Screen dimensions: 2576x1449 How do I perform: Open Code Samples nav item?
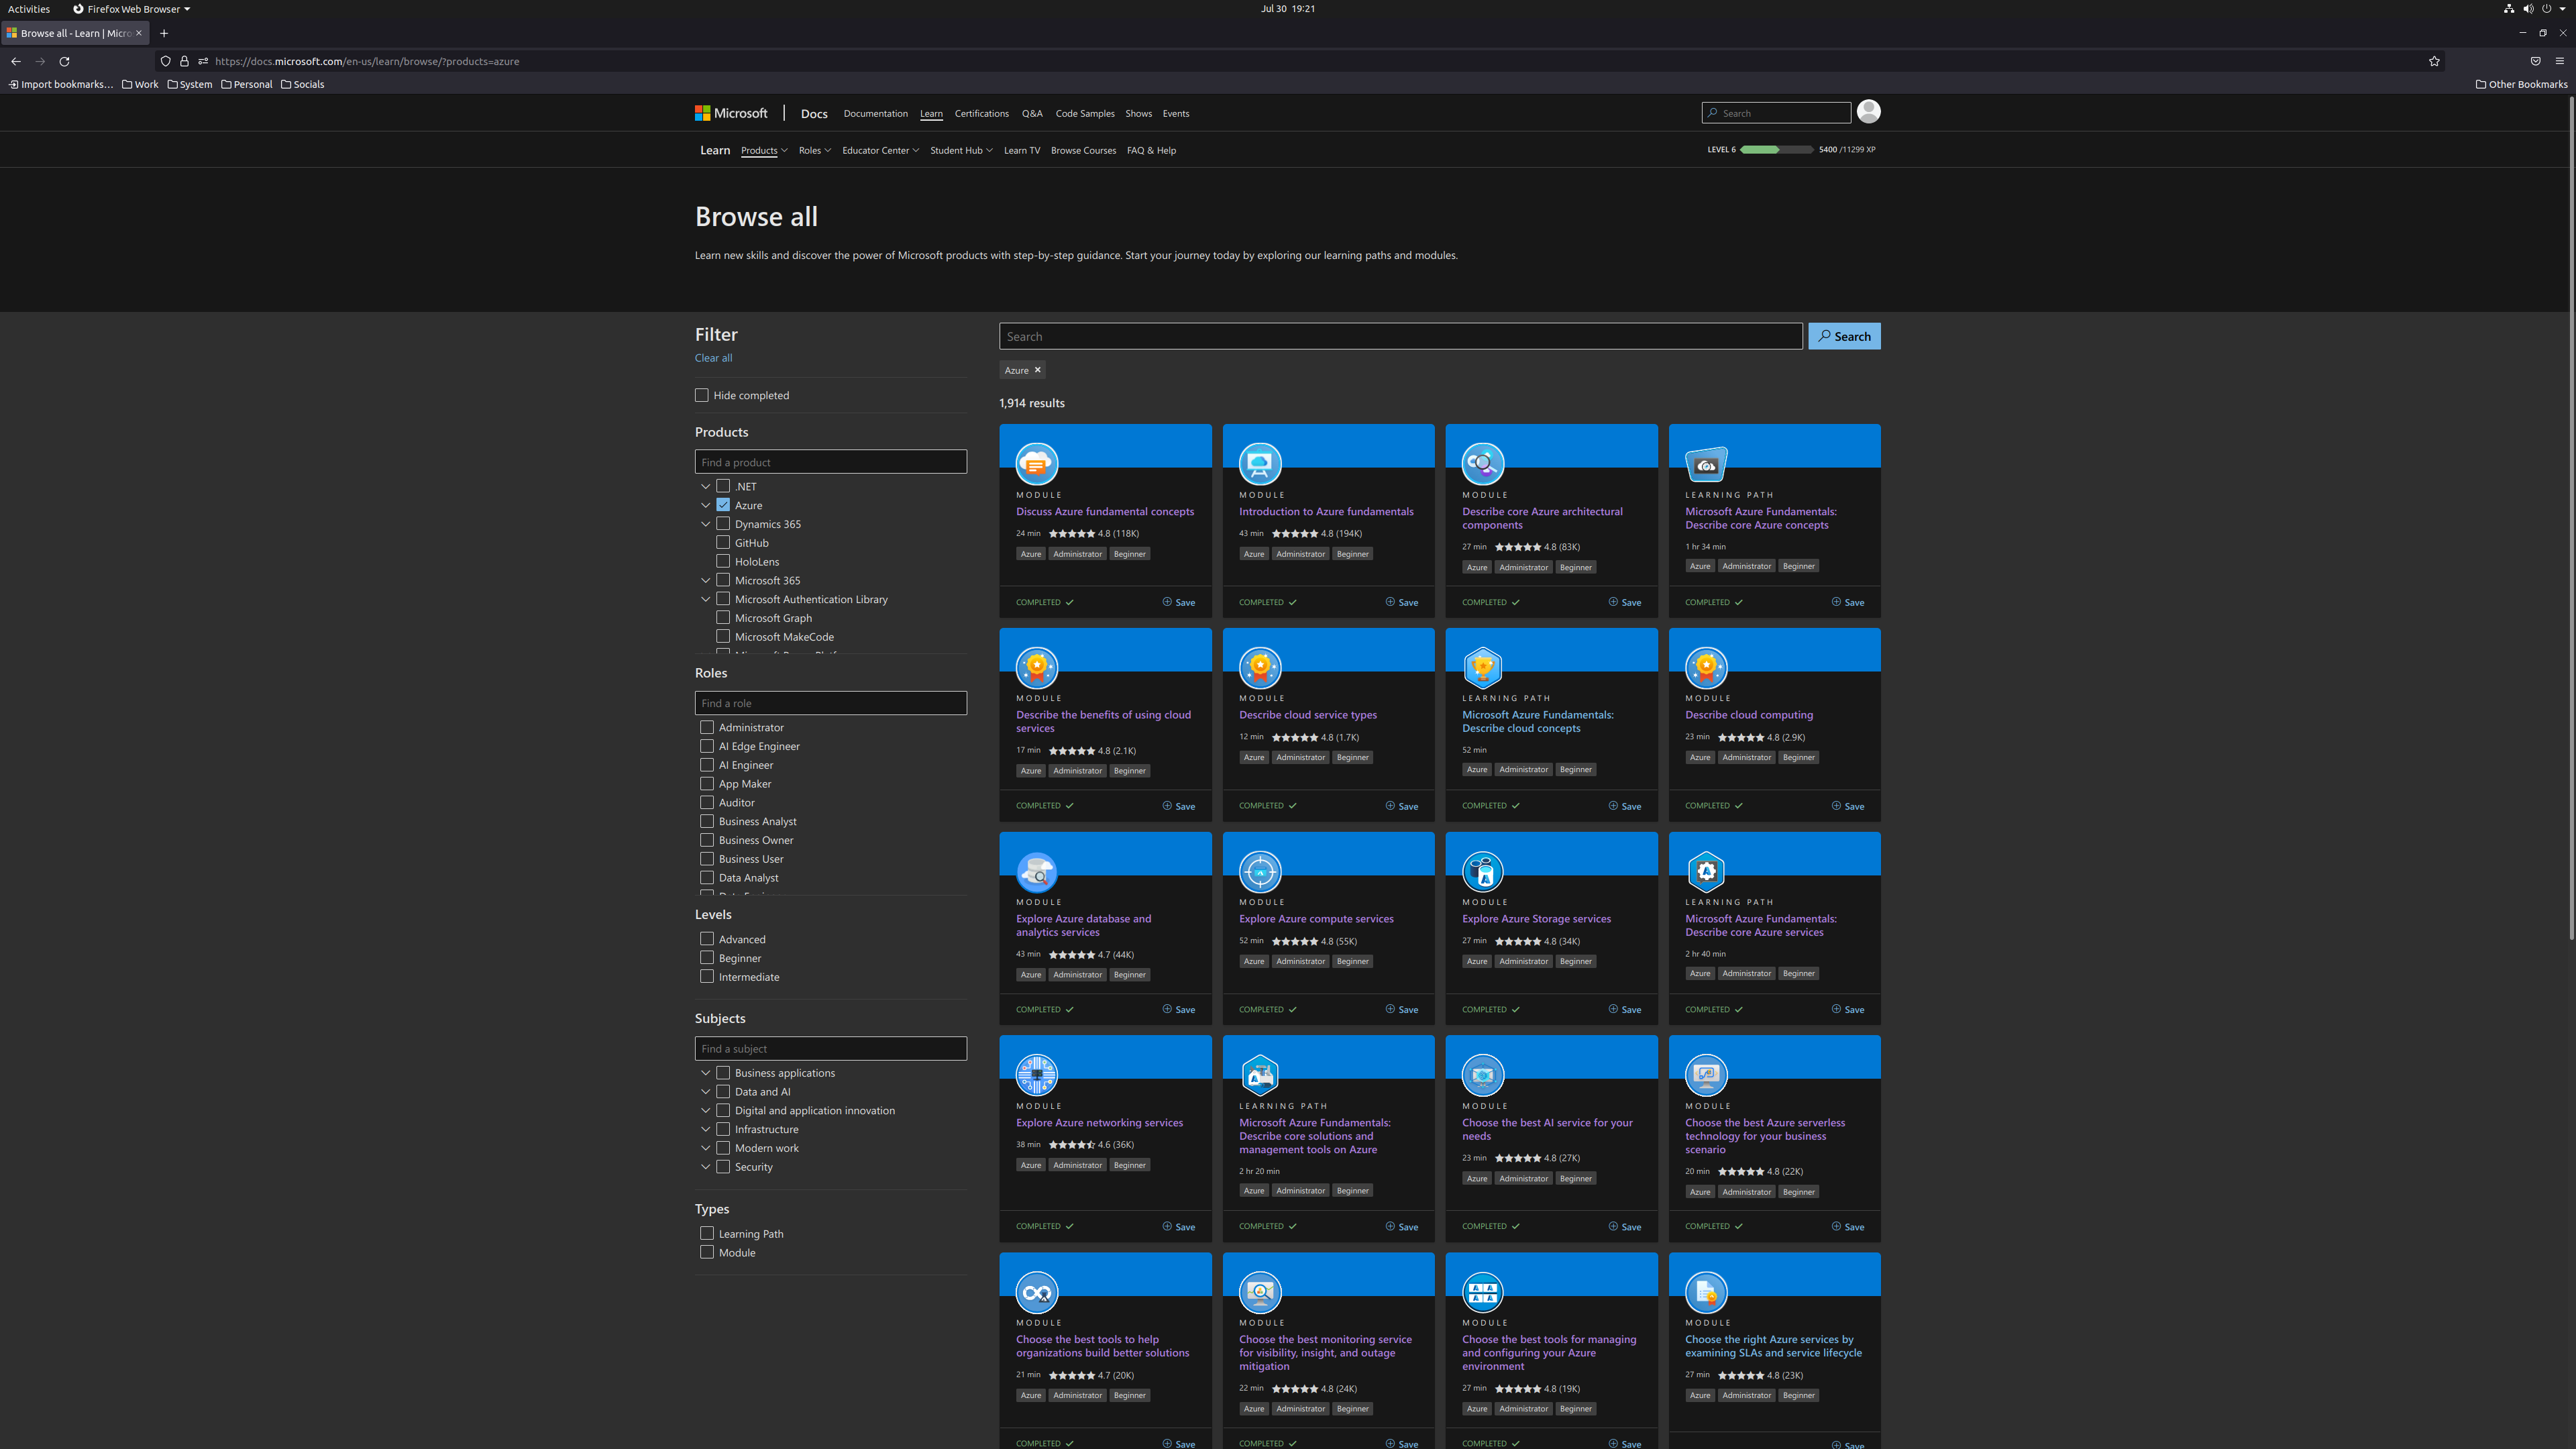pyautogui.click(x=1085, y=113)
